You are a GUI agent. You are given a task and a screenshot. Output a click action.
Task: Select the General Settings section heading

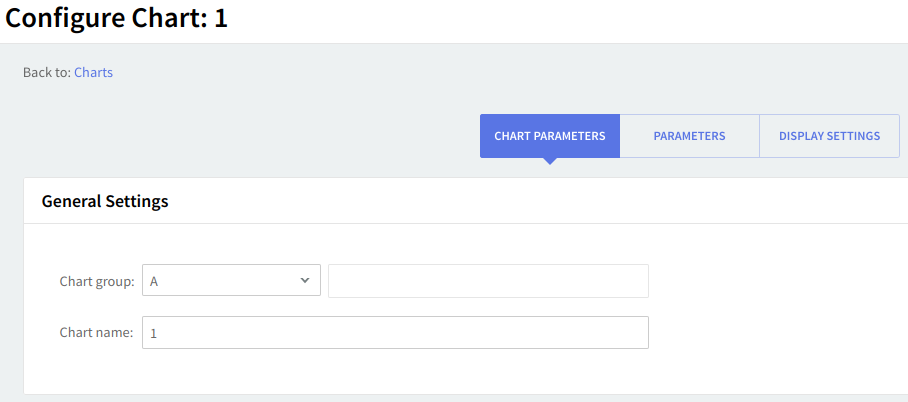tap(105, 201)
